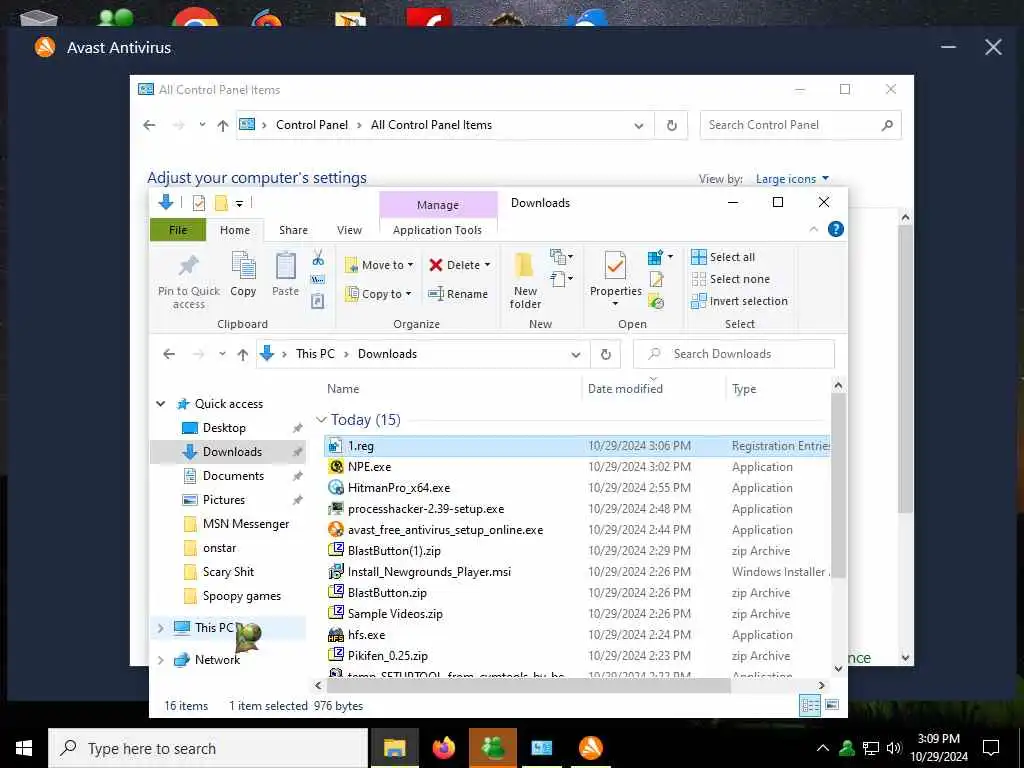Viewport: 1024px width, 768px height.
Task: Expand Network tree node
Action: [161, 660]
